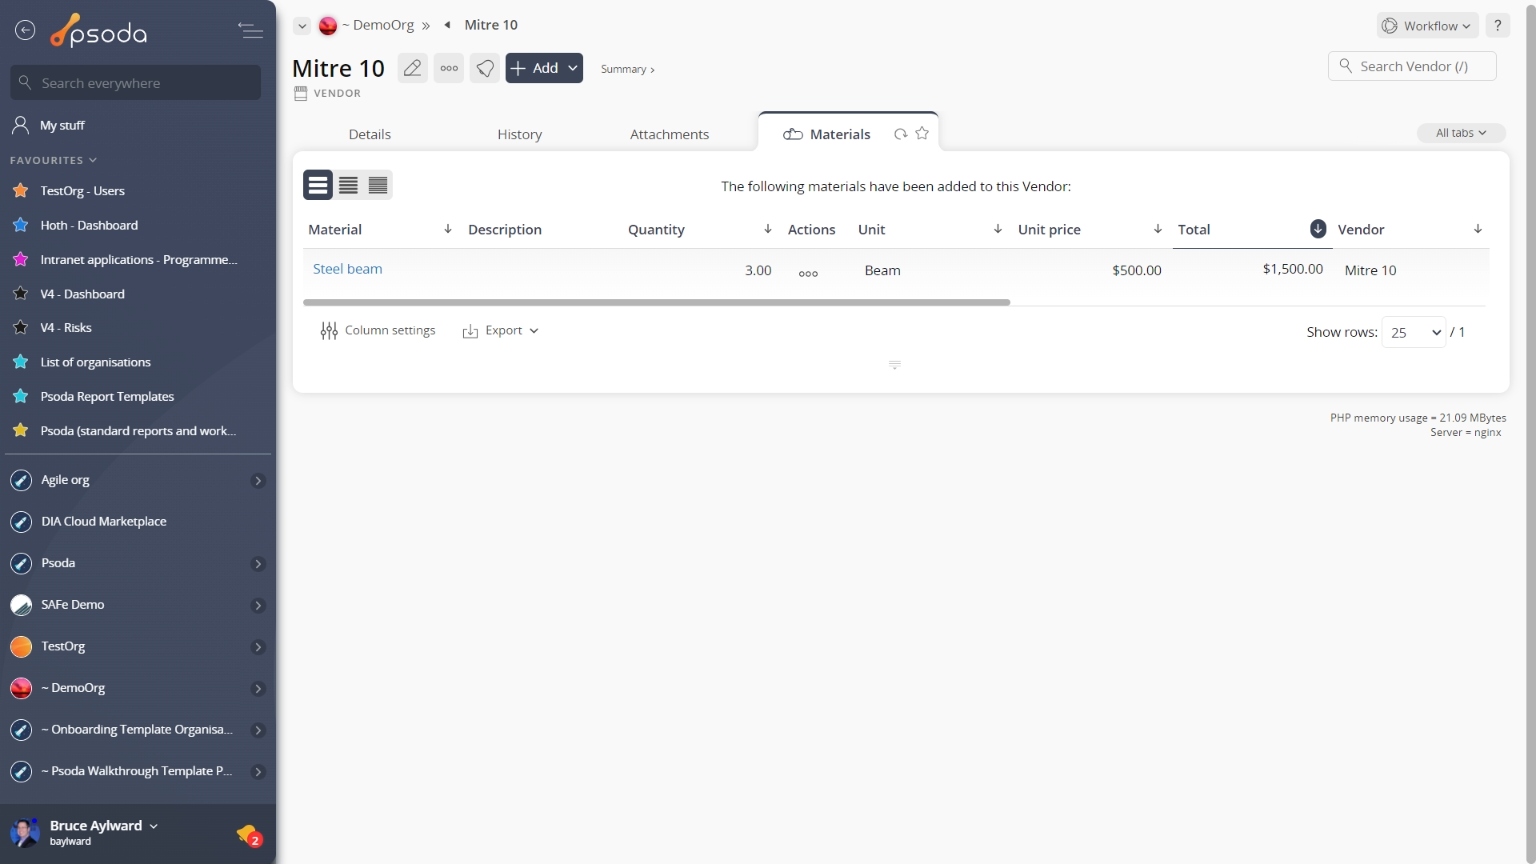Open the Workflow dropdown
The image size is (1536, 864).
pos(1427,26)
